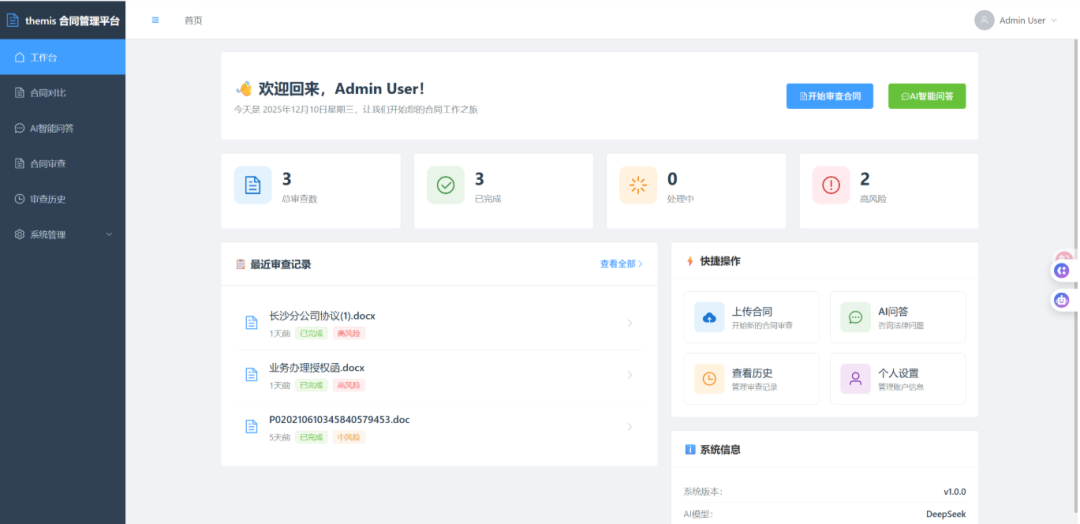Click the 处理中 orange spinner icon
The height and width of the screenshot is (524, 1080).
(638, 185)
